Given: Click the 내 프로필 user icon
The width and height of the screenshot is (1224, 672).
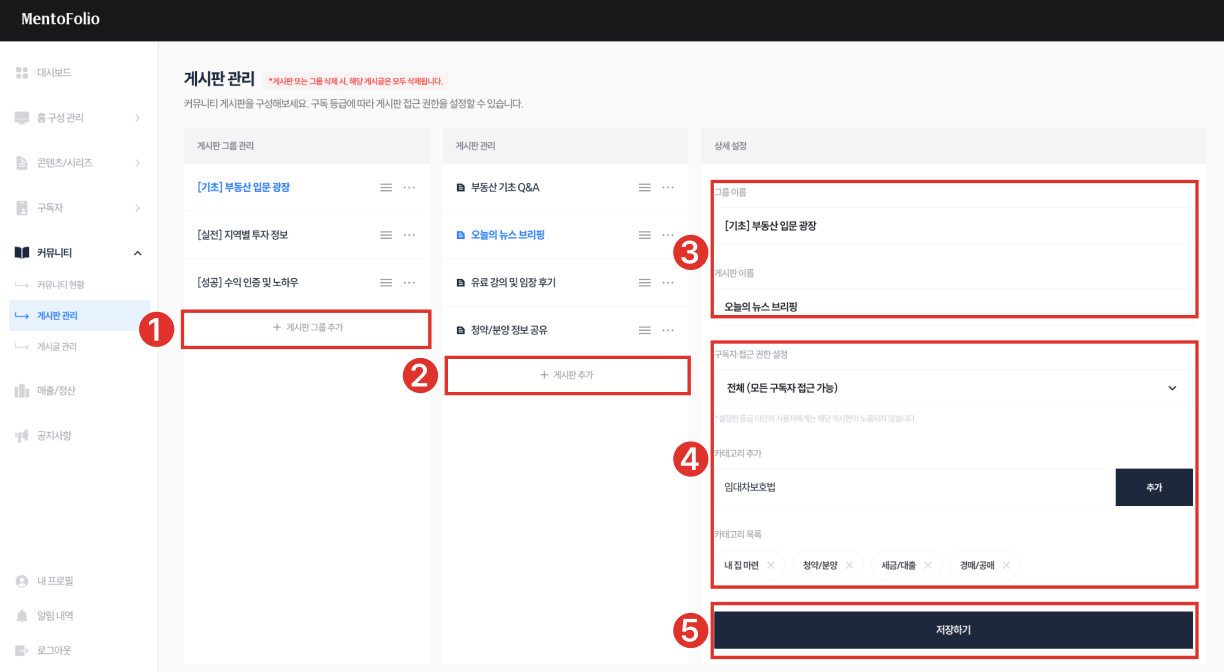Looking at the screenshot, I should [x=22, y=581].
